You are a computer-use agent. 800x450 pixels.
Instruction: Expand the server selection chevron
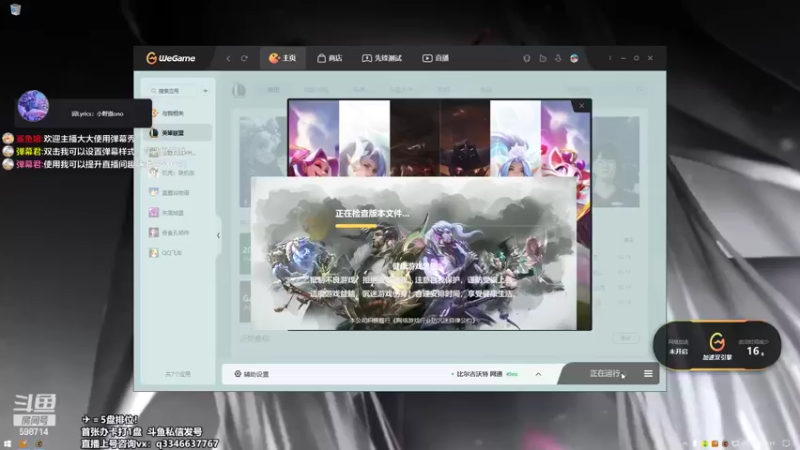click(538, 374)
